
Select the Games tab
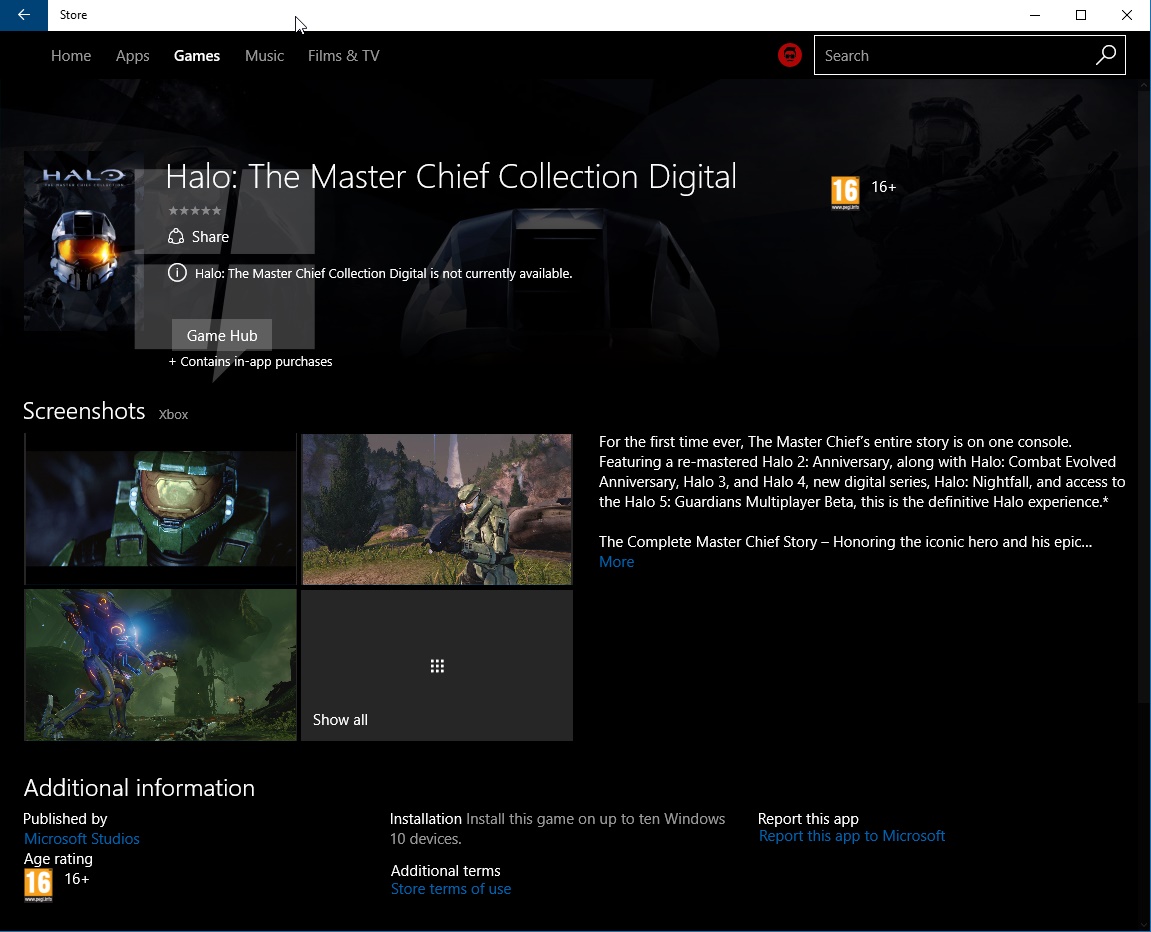tap(197, 56)
